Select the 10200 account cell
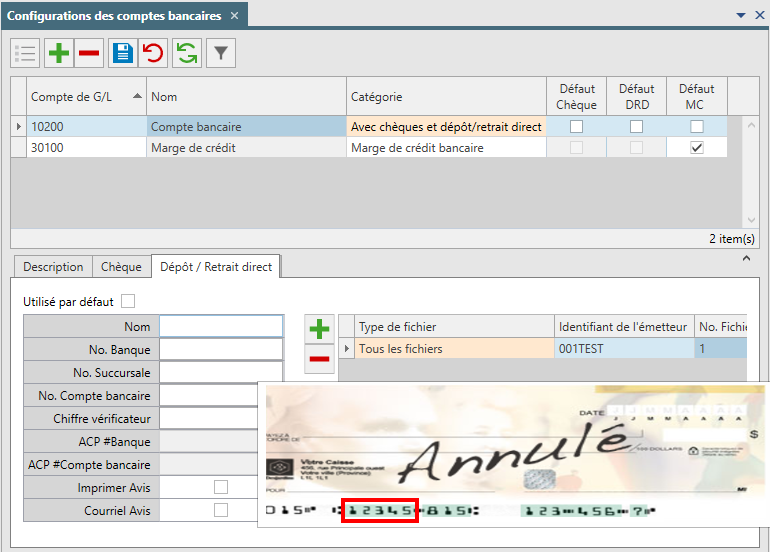This screenshot has width=770, height=552. click(x=86, y=127)
